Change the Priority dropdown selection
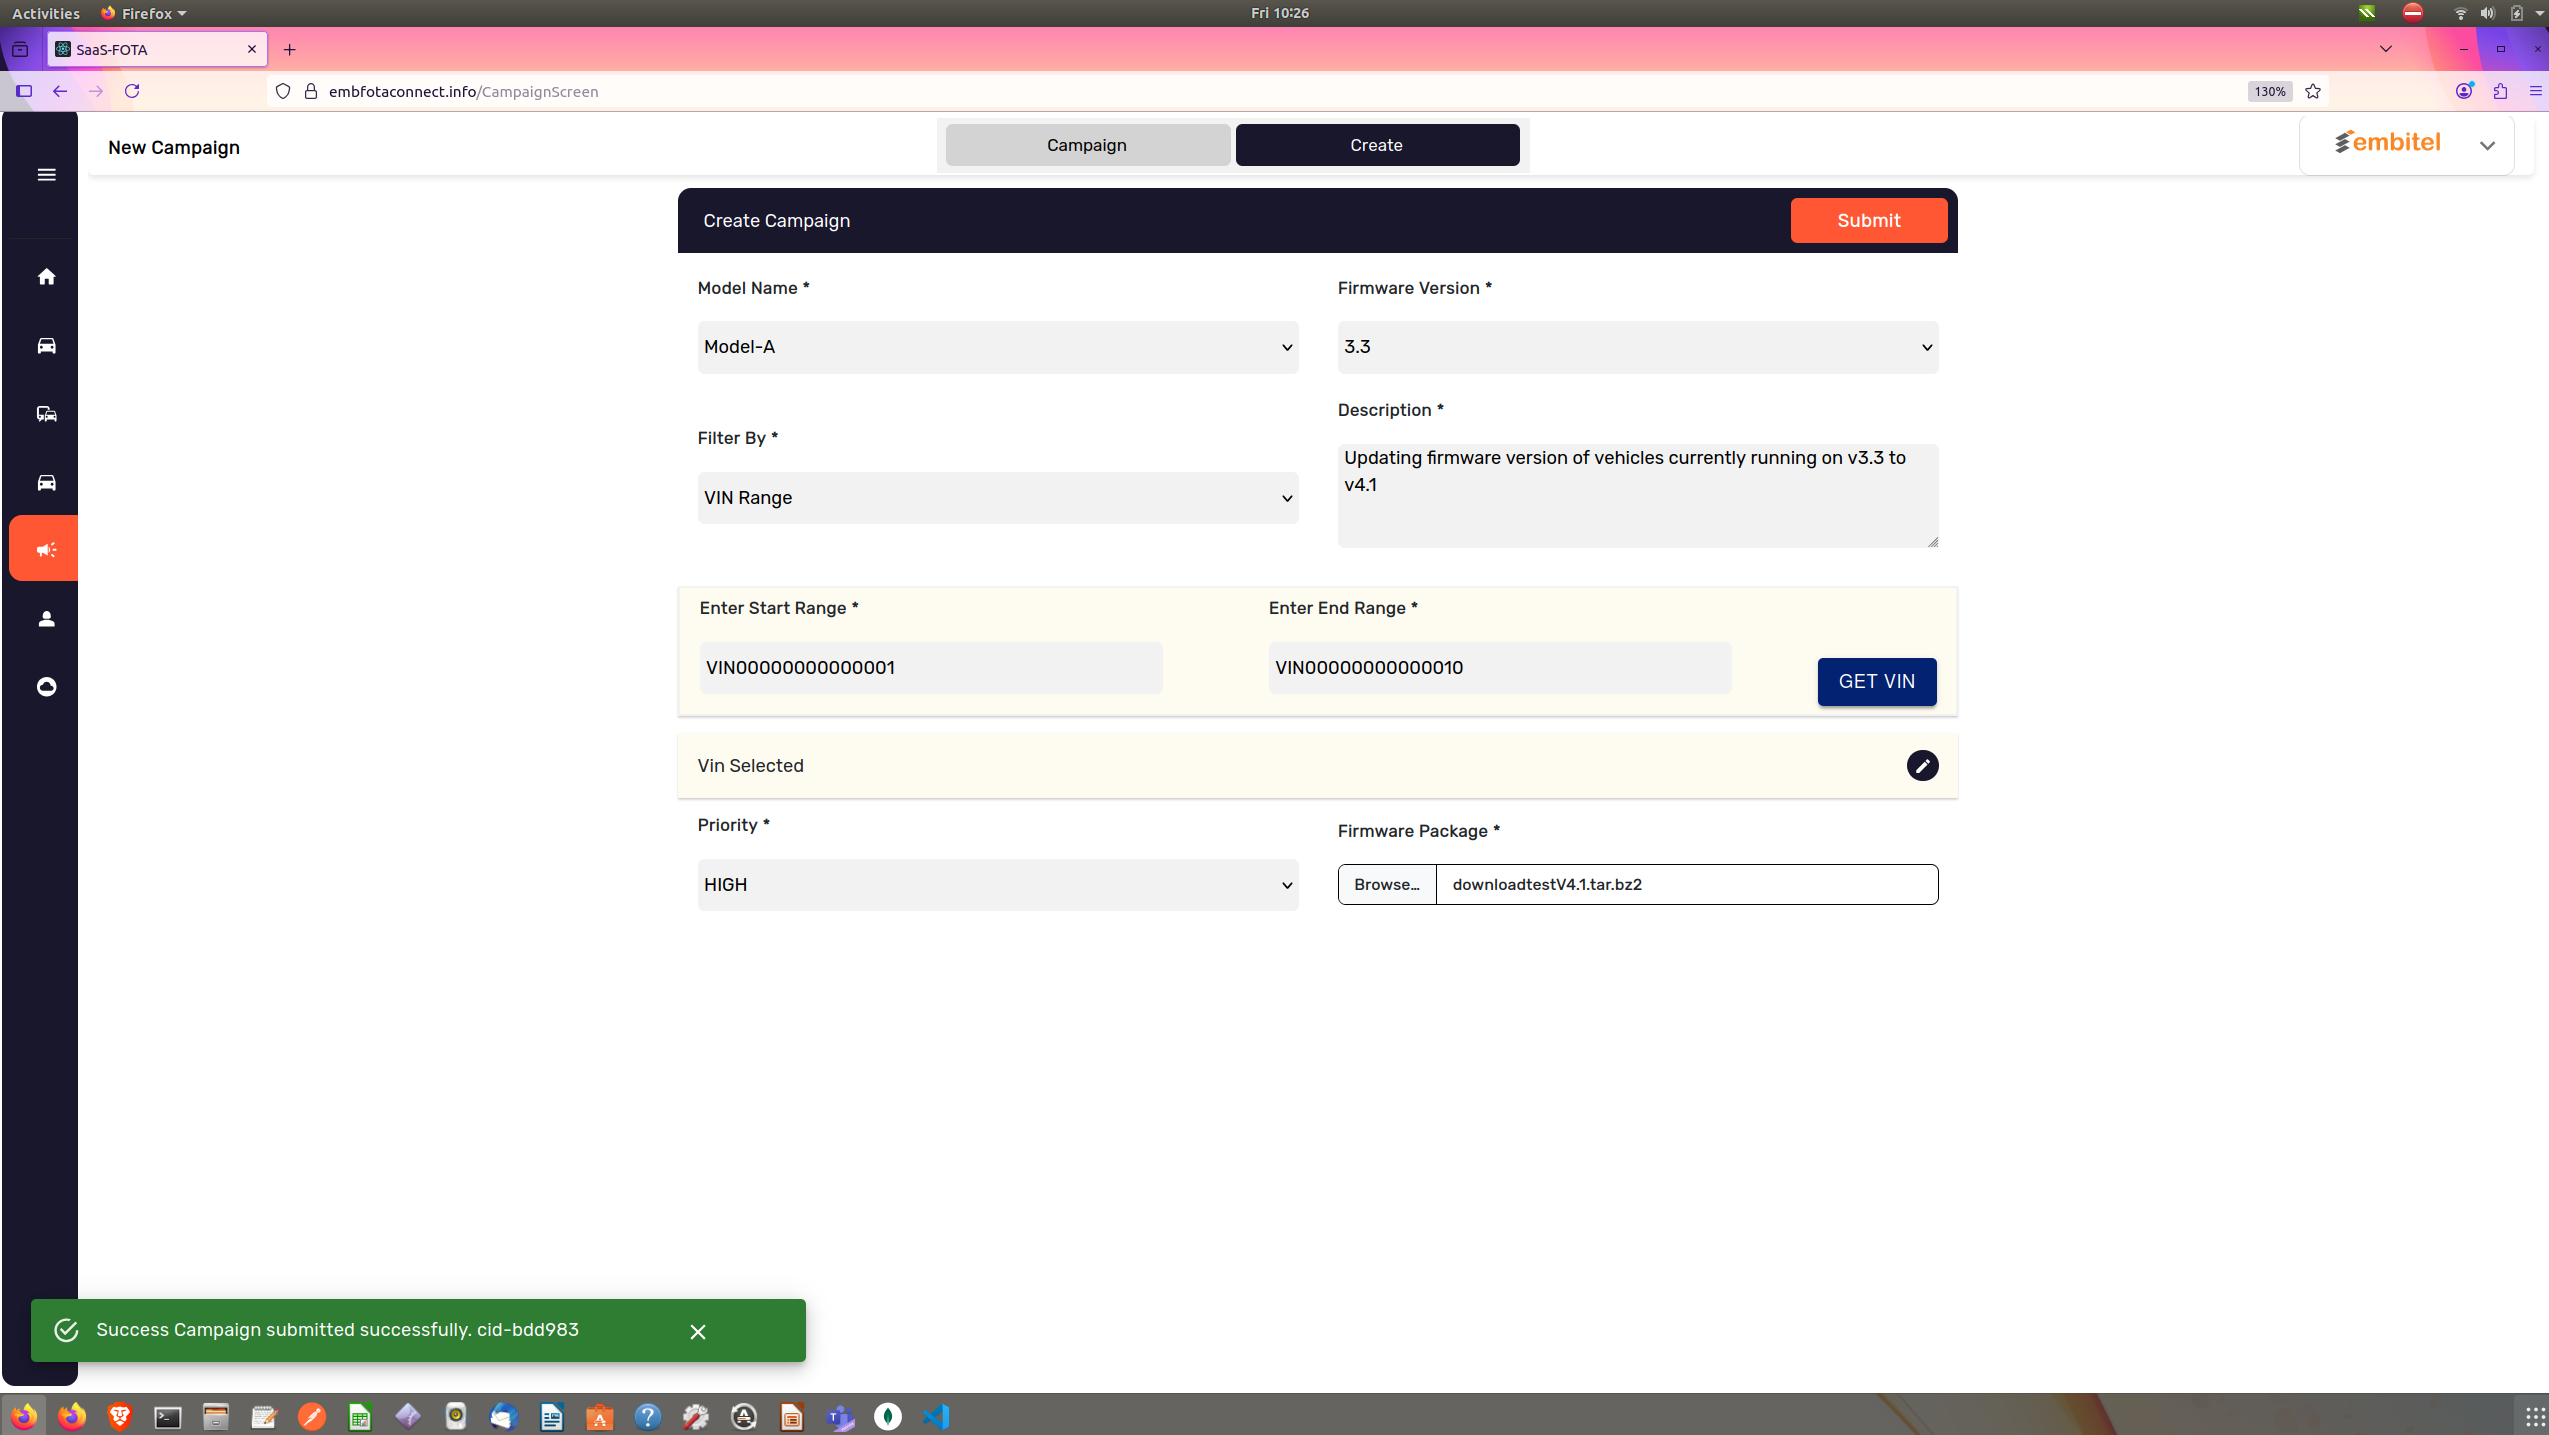 [997, 885]
